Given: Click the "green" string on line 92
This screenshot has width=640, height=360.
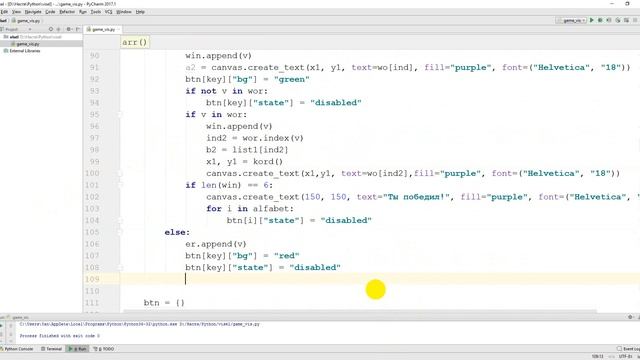Looking at the screenshot, I should coord(291,79).
